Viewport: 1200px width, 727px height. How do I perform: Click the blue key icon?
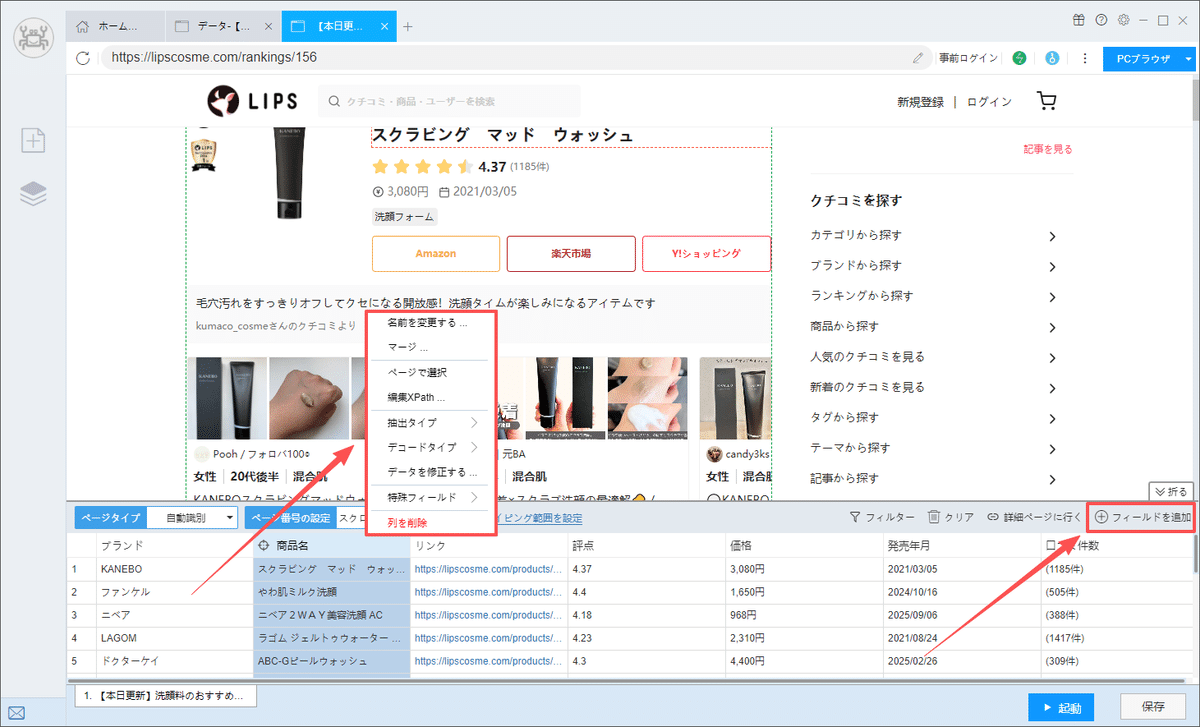[1051, 58]
